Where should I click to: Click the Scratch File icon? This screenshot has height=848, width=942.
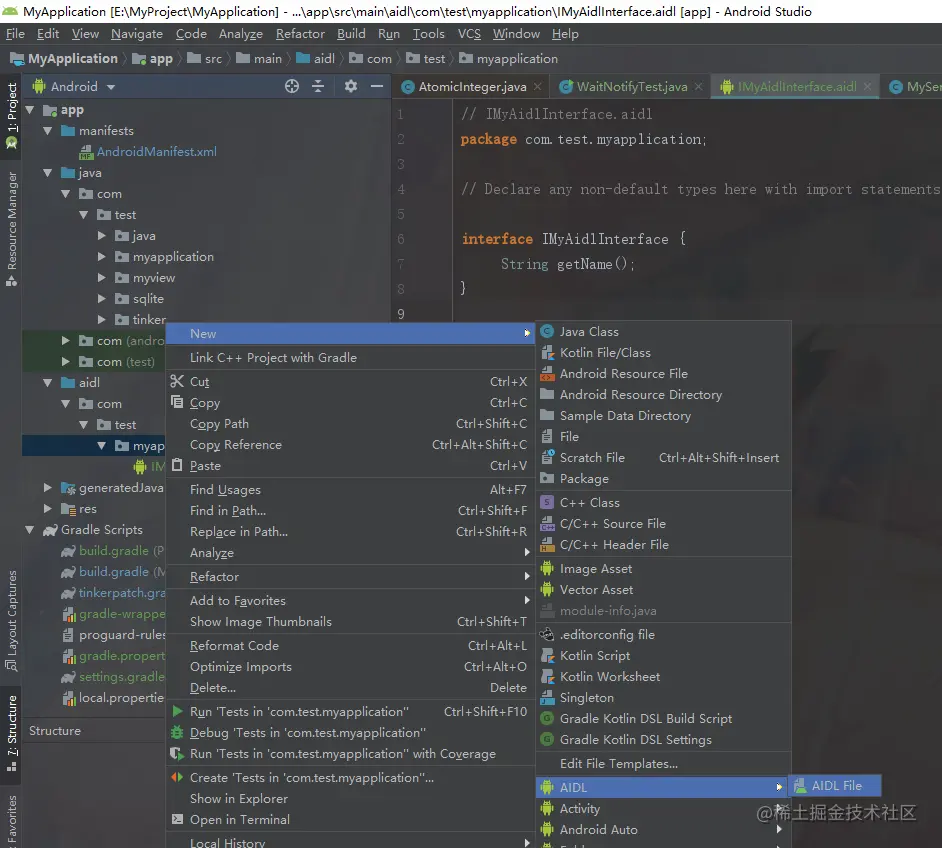click(547, 458)
